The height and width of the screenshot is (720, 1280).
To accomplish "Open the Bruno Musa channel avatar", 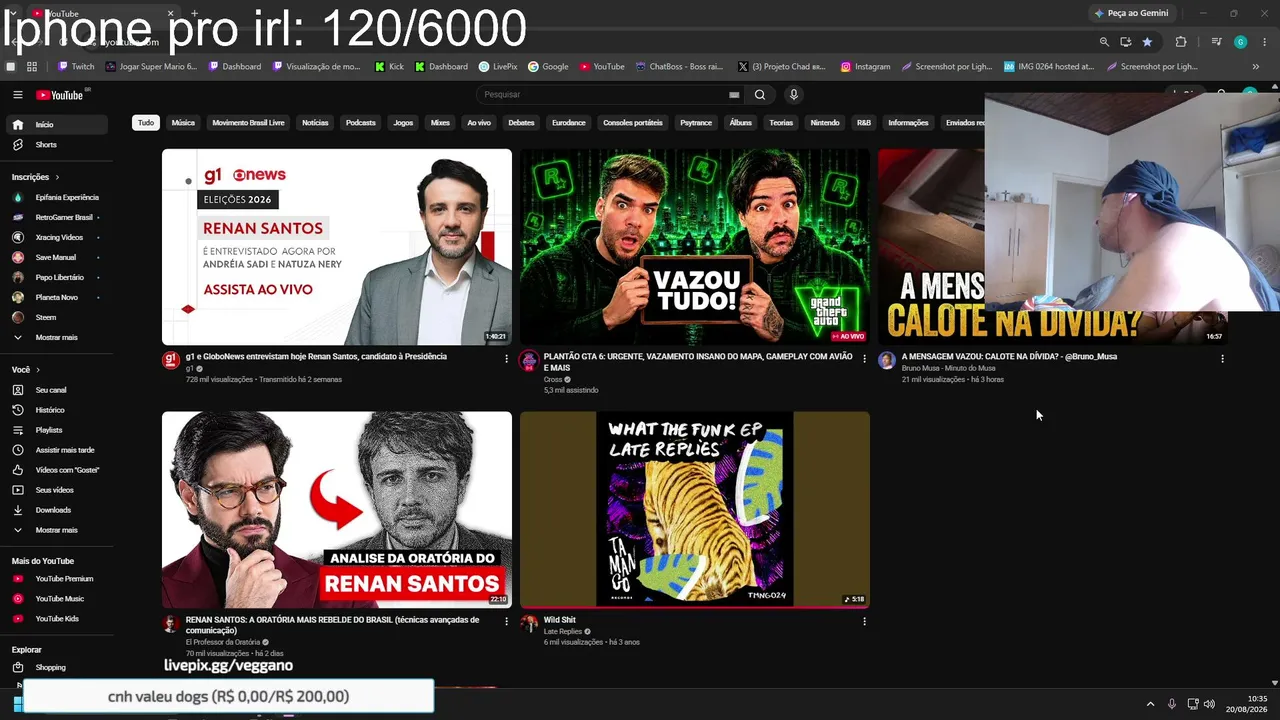I will pos(887,361).
